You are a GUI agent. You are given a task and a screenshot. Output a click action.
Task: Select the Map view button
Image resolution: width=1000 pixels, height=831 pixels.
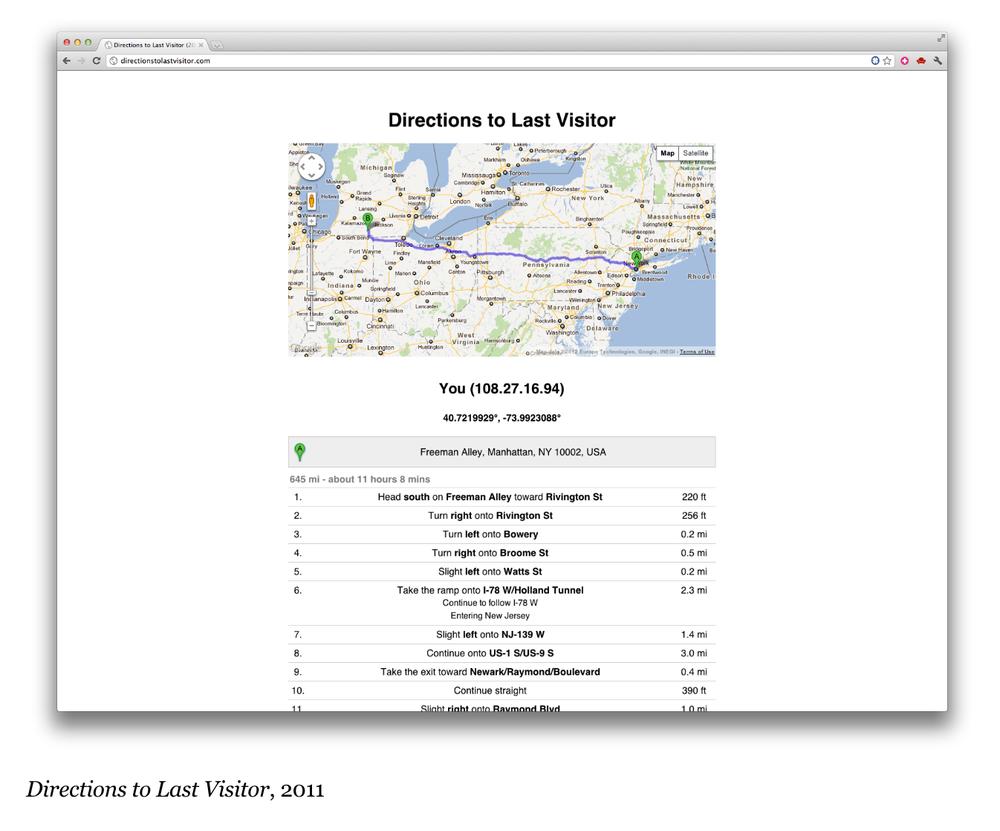(667, 153)
